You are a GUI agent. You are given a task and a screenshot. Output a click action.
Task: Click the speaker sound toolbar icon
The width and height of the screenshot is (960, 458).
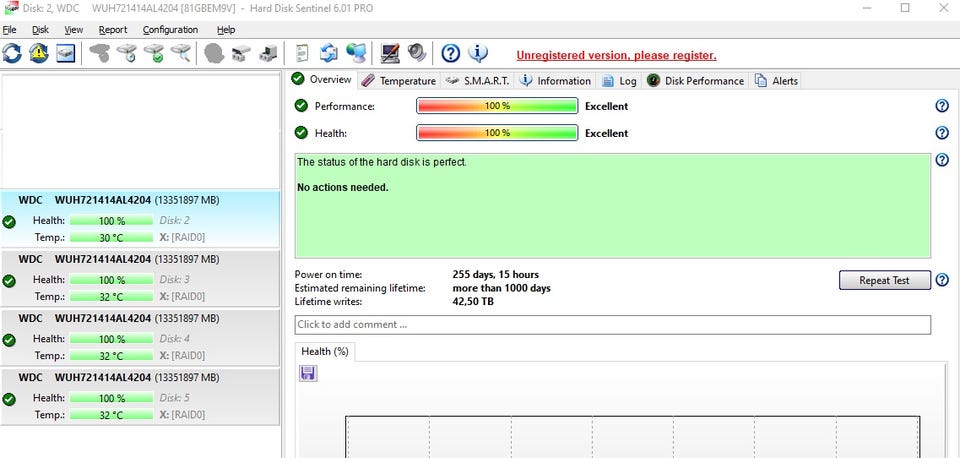click(x=416, y=53)
